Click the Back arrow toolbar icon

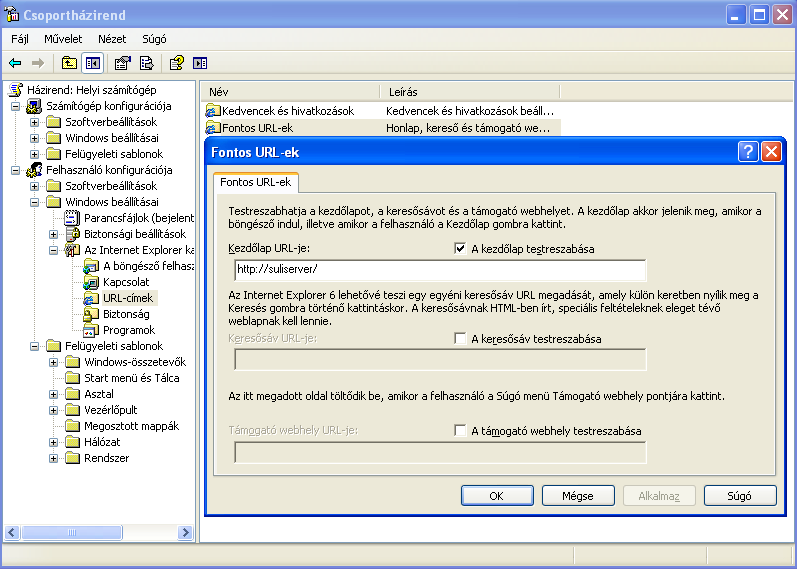(15, 63)
